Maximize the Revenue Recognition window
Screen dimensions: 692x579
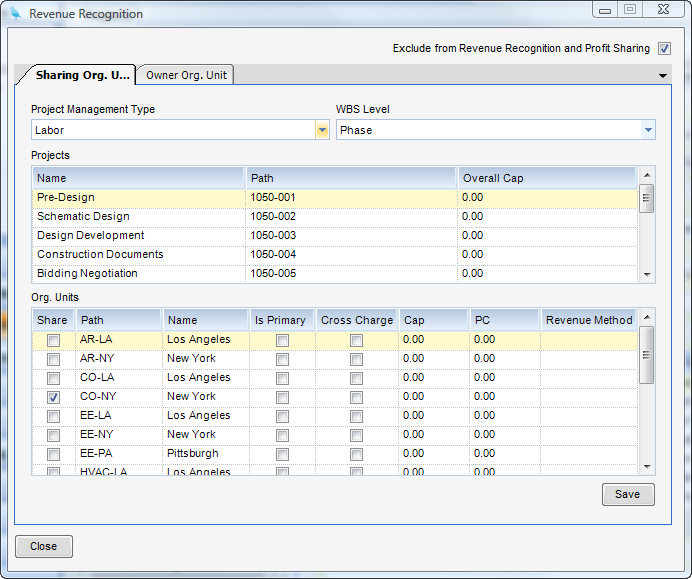tap(630, 10)
